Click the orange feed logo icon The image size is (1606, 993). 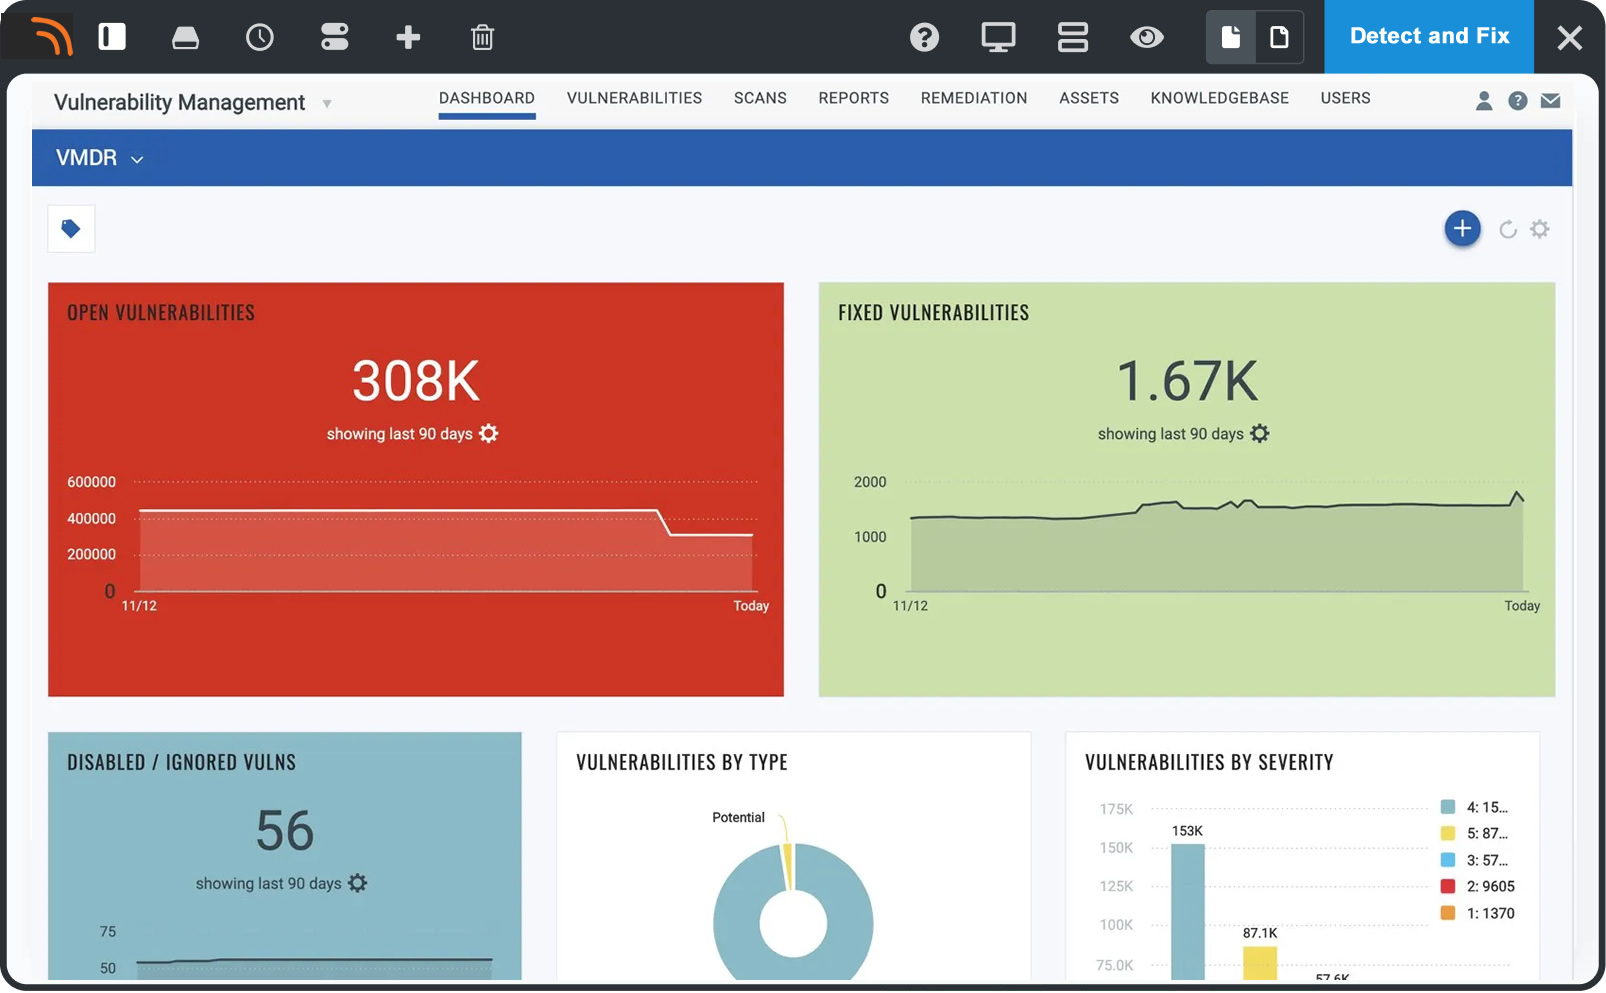pyautogui.click(x=51, y=37)
